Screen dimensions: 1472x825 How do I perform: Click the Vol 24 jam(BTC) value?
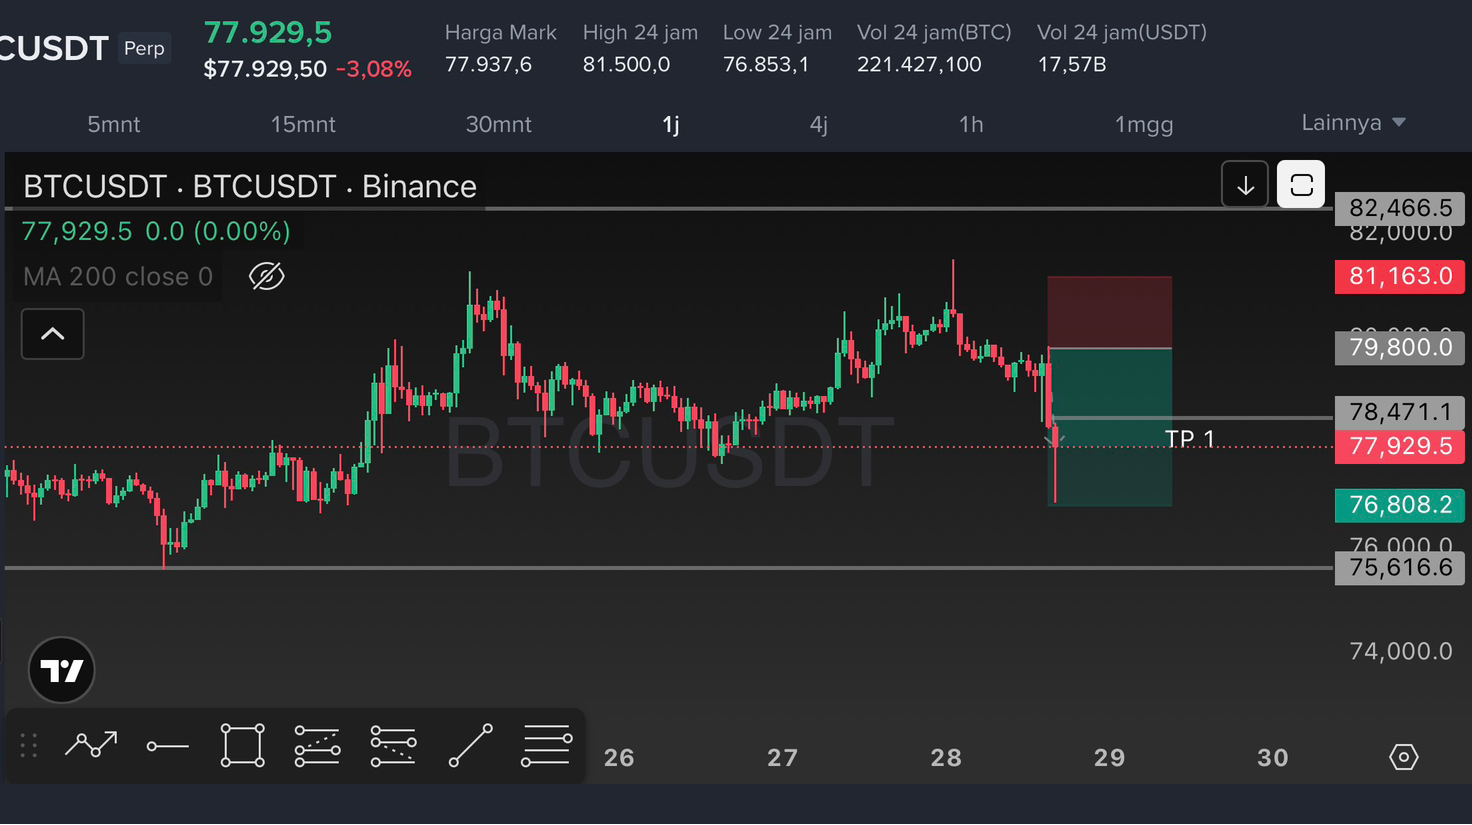pyautogui.click(x=919, y=65)
